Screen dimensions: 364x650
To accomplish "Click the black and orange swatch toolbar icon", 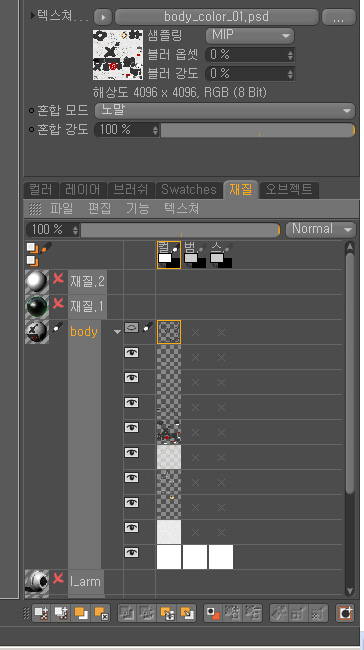I will click(214, 613).
